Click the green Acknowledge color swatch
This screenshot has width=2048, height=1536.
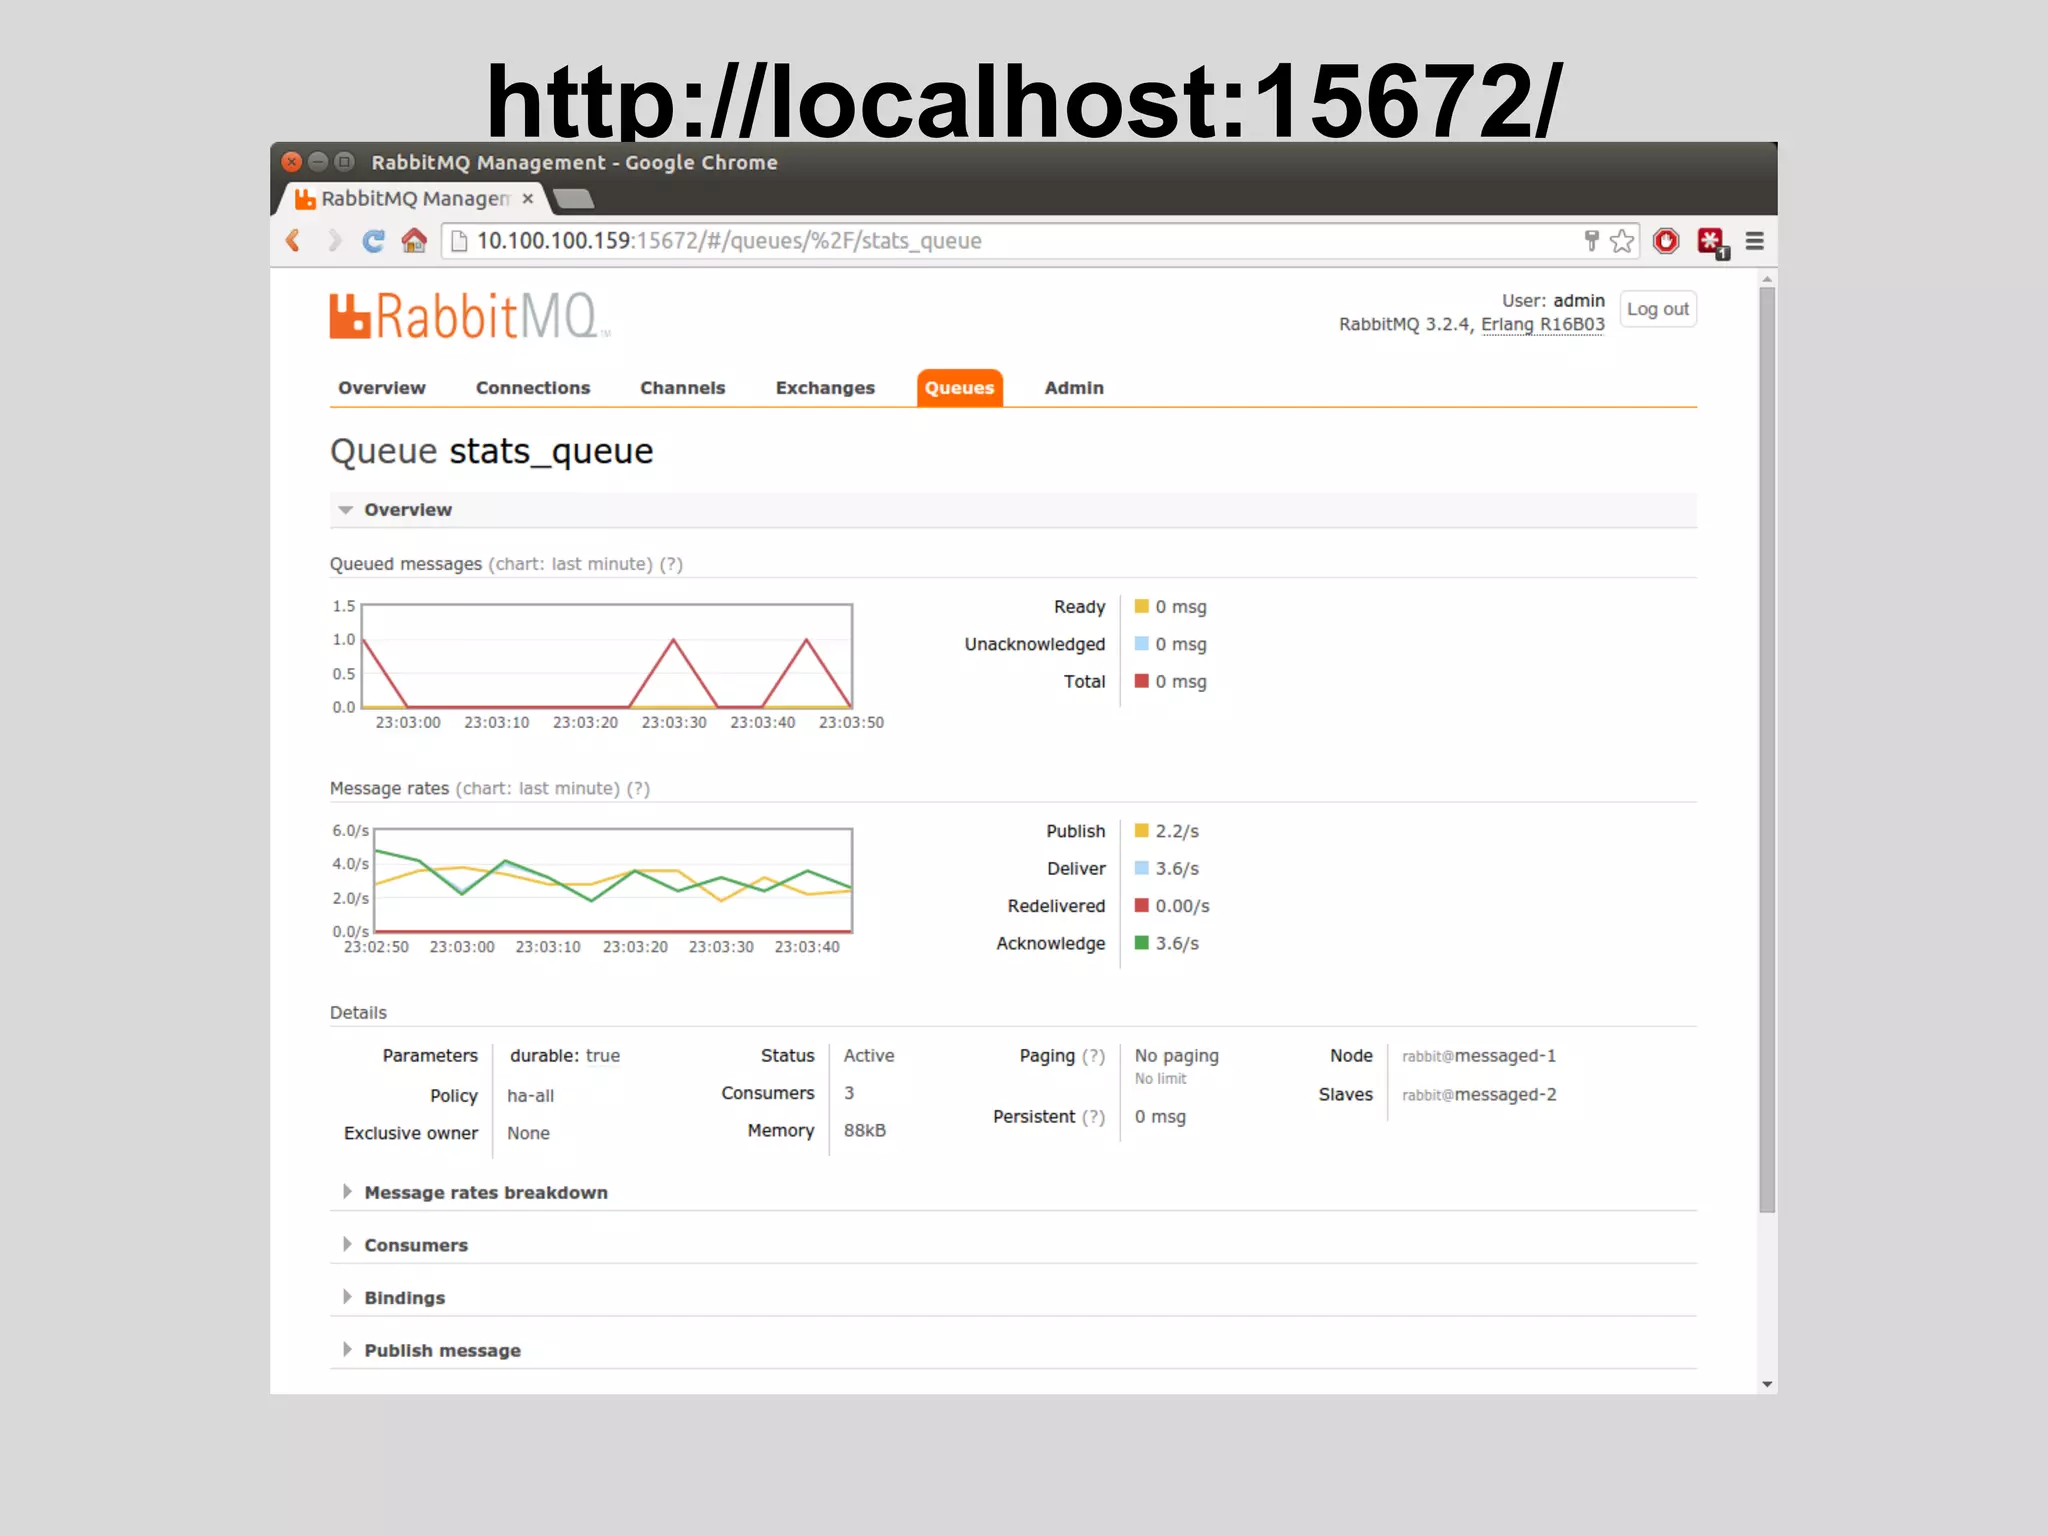click(1141, 942)
